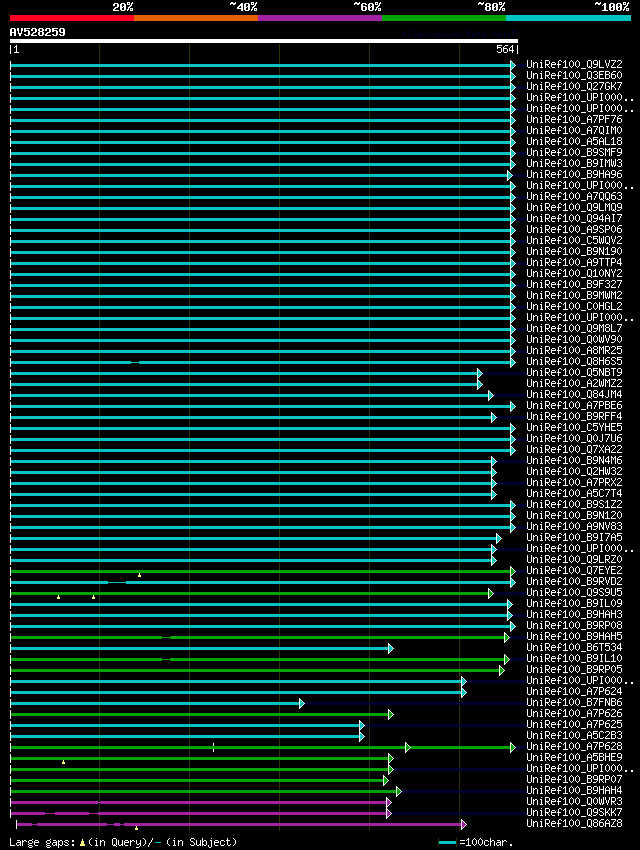Select the UniRef100_Q10NY2 label
The width and height of the screenshot is (640, 850).
click(574, 273)
